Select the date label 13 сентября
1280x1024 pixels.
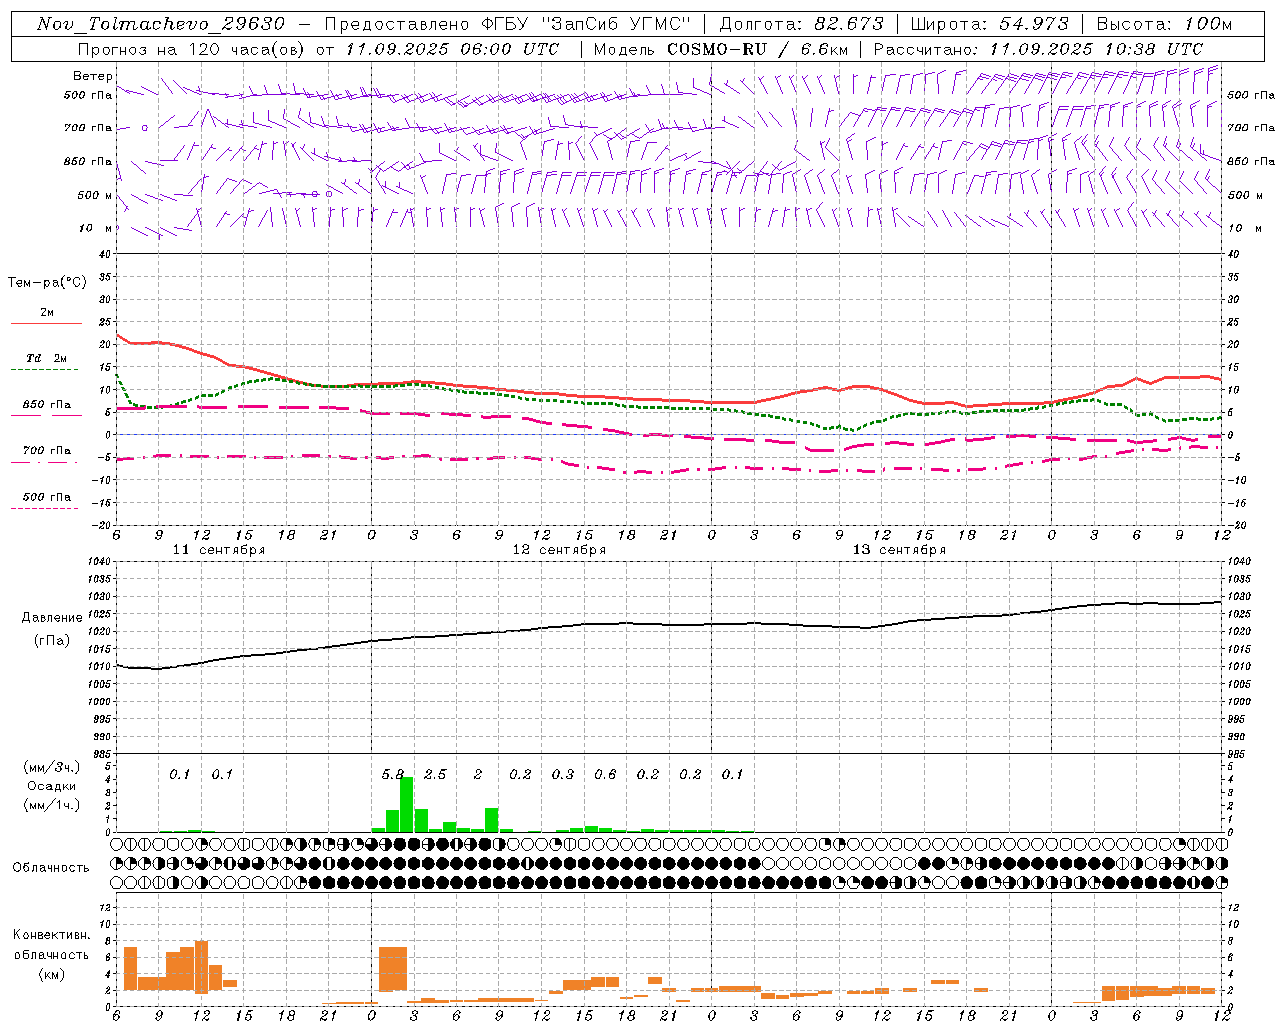tap(899, 550)
